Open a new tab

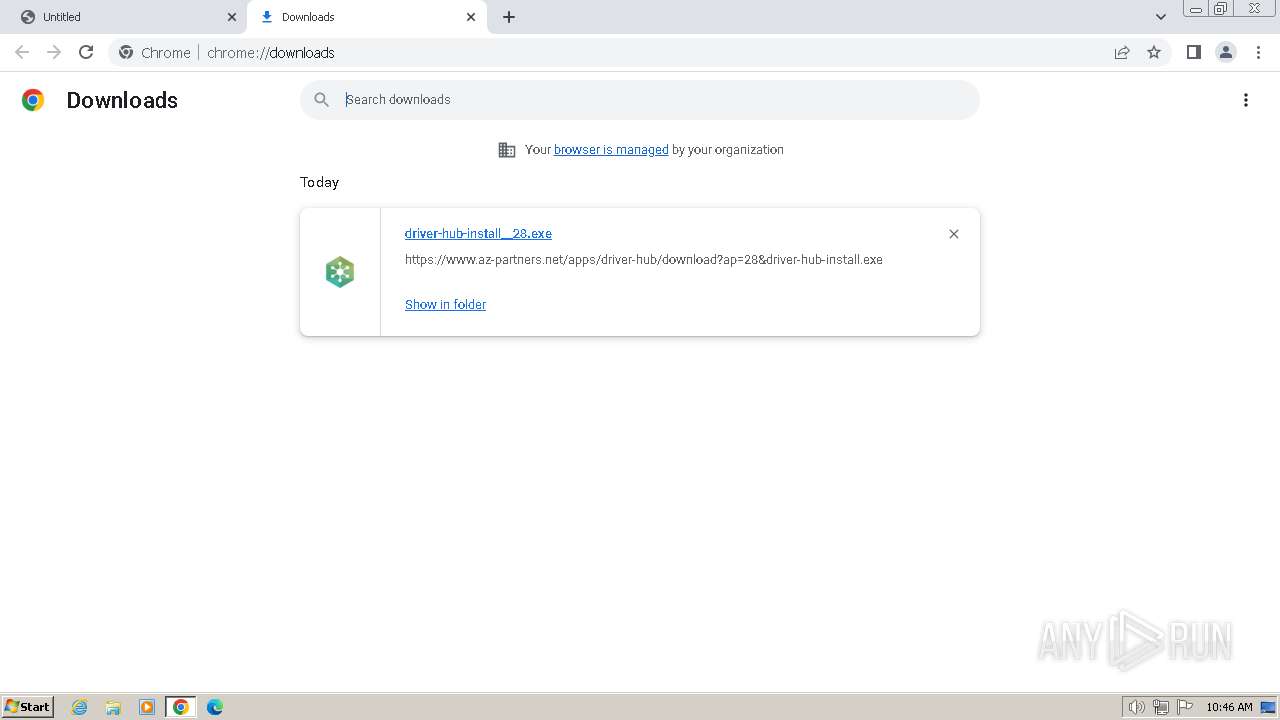click(509, 17)
